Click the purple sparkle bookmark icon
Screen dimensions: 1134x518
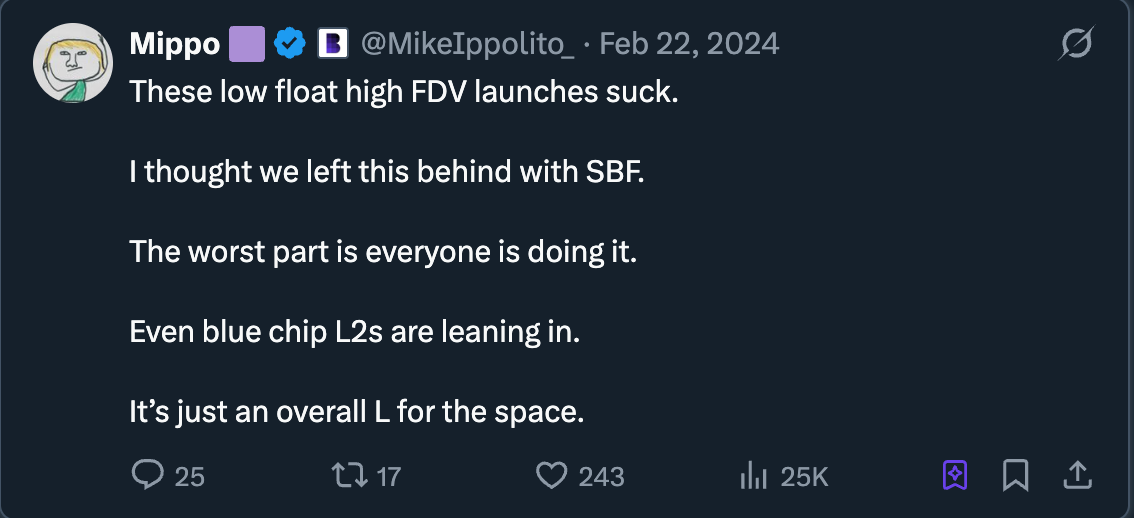click(x=955, y=476)
